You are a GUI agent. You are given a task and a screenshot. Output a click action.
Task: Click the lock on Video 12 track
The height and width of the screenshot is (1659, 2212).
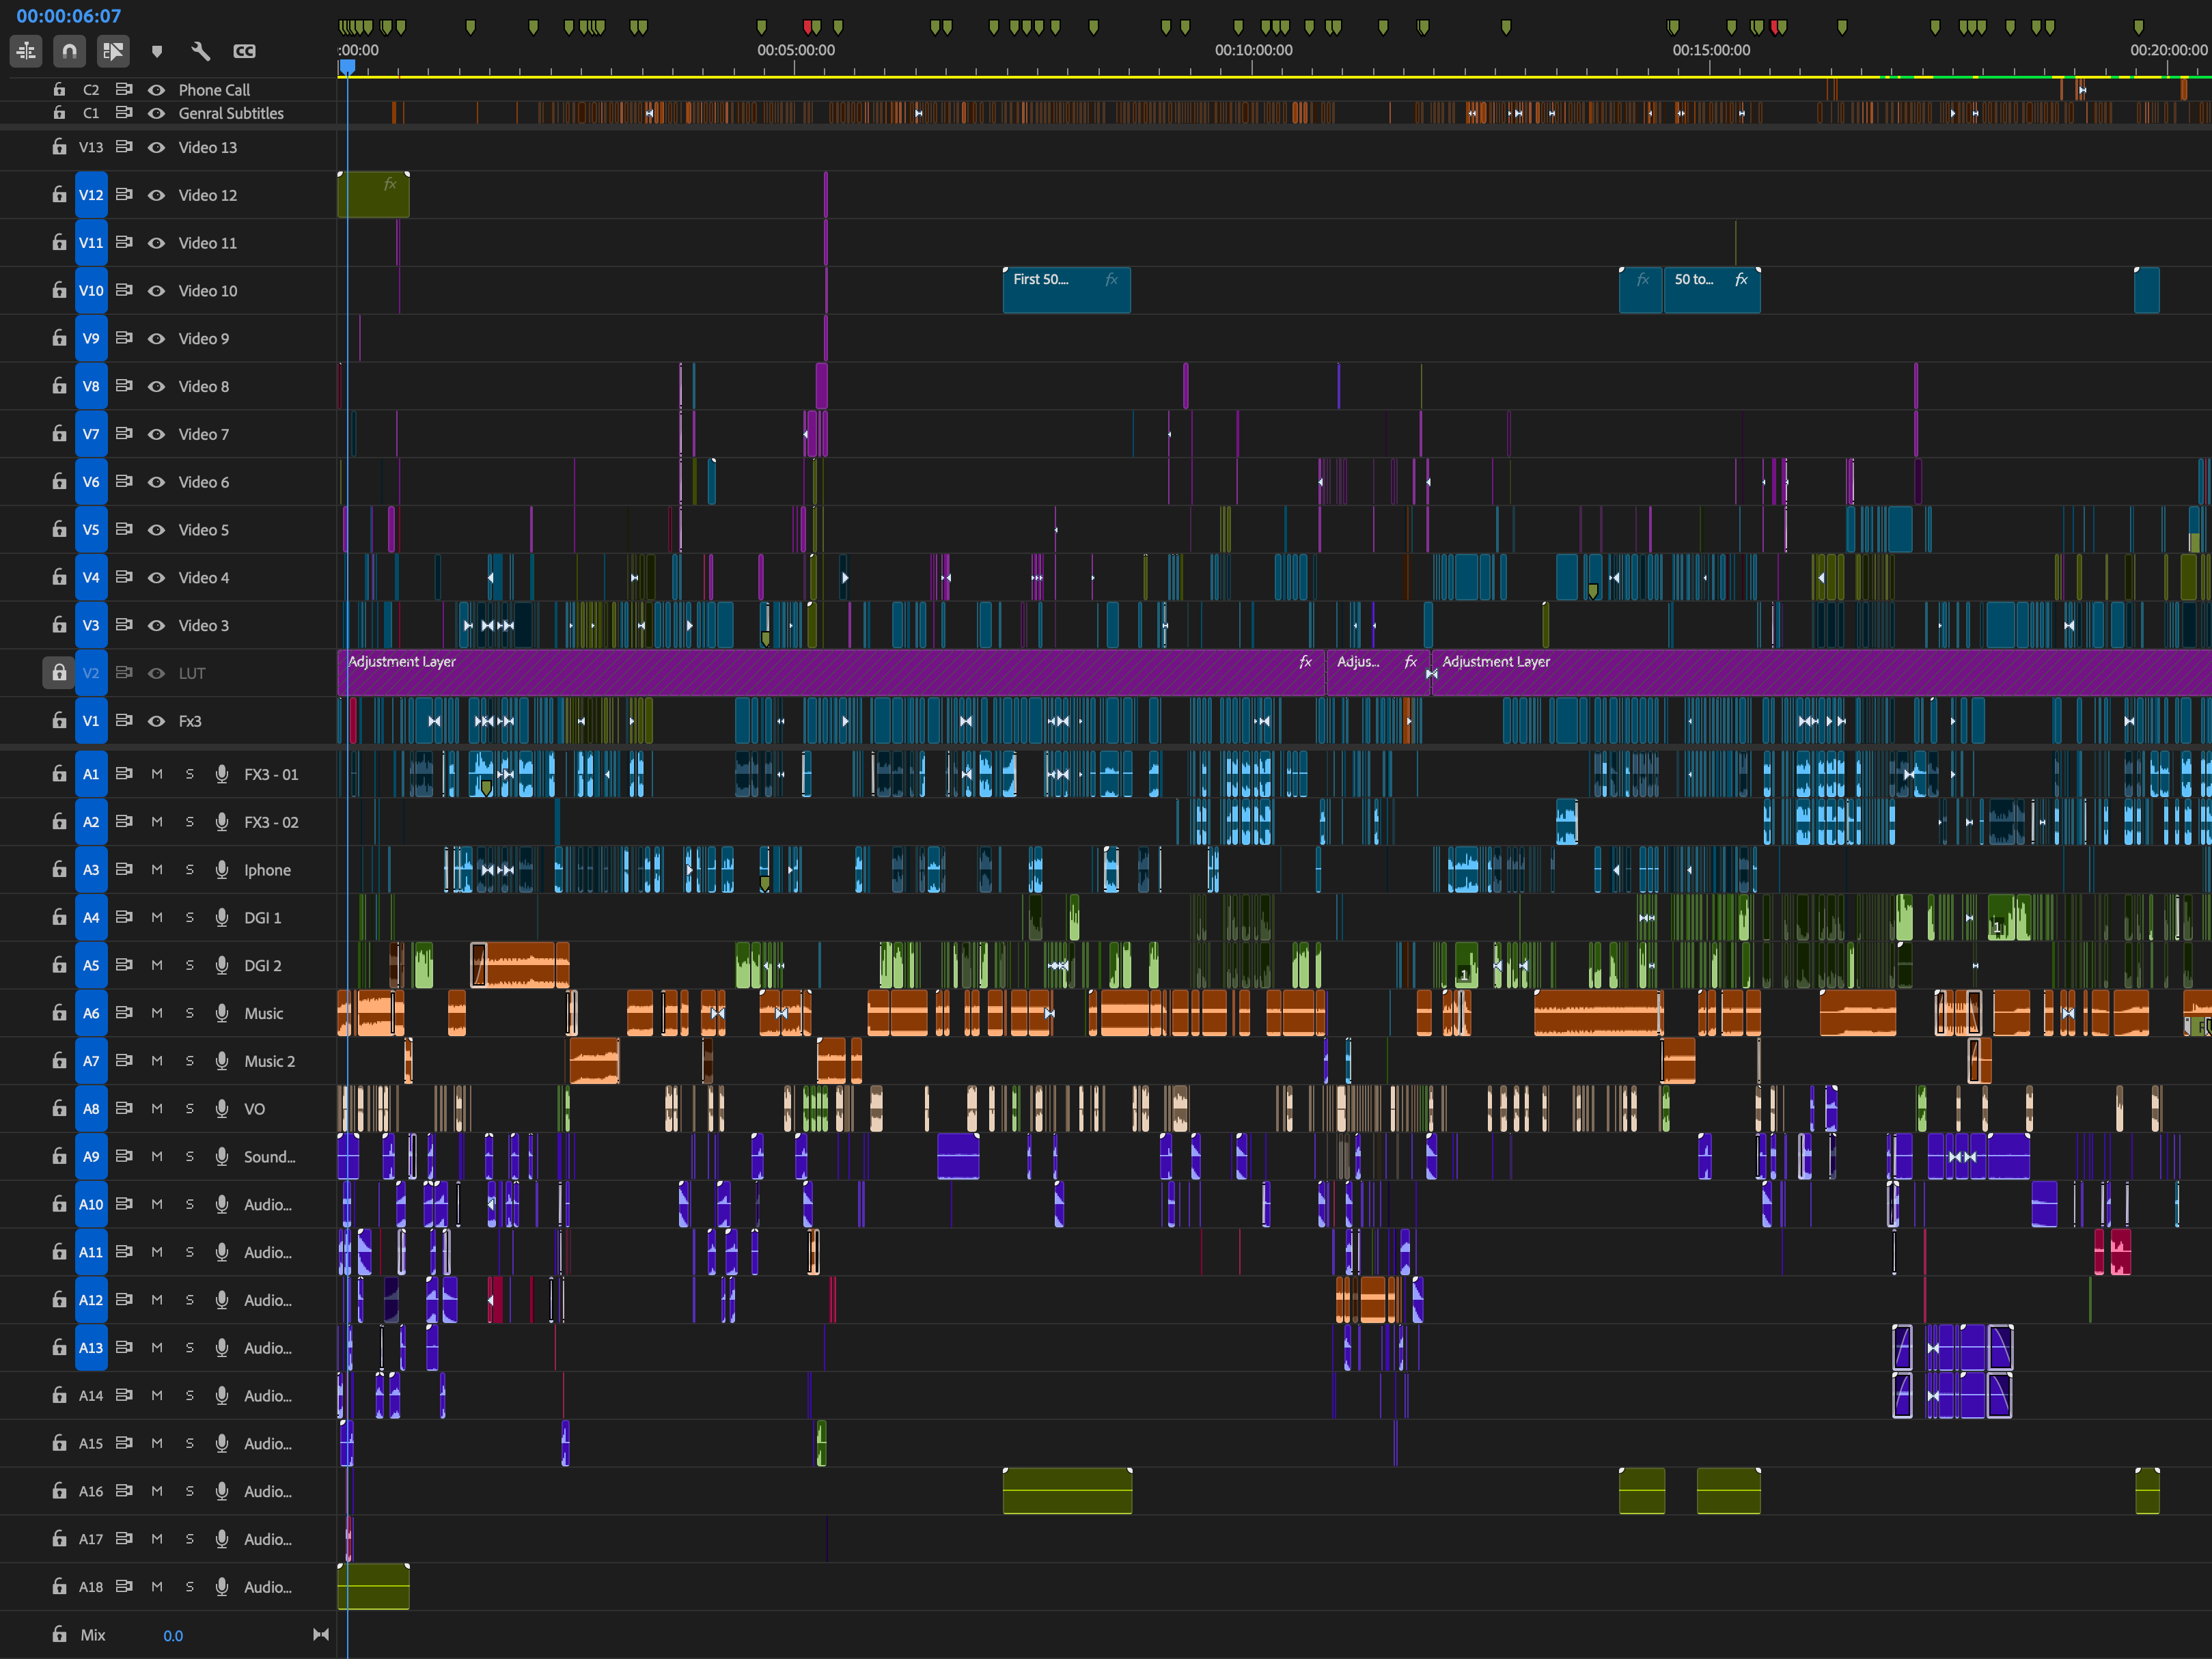(x=59, y=195)
